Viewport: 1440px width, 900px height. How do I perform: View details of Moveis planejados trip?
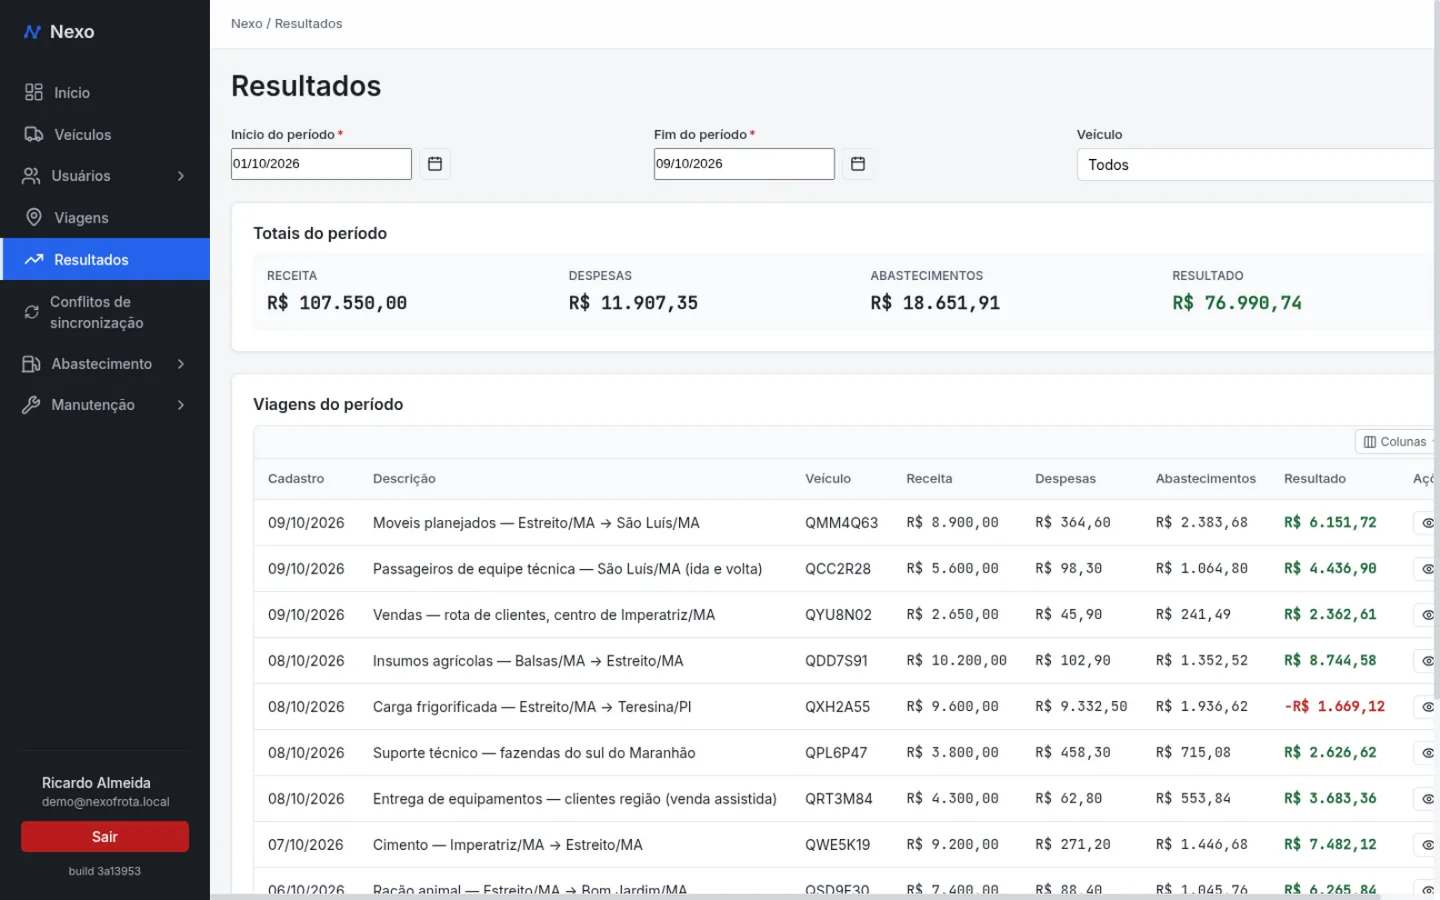pos(1427,523)
